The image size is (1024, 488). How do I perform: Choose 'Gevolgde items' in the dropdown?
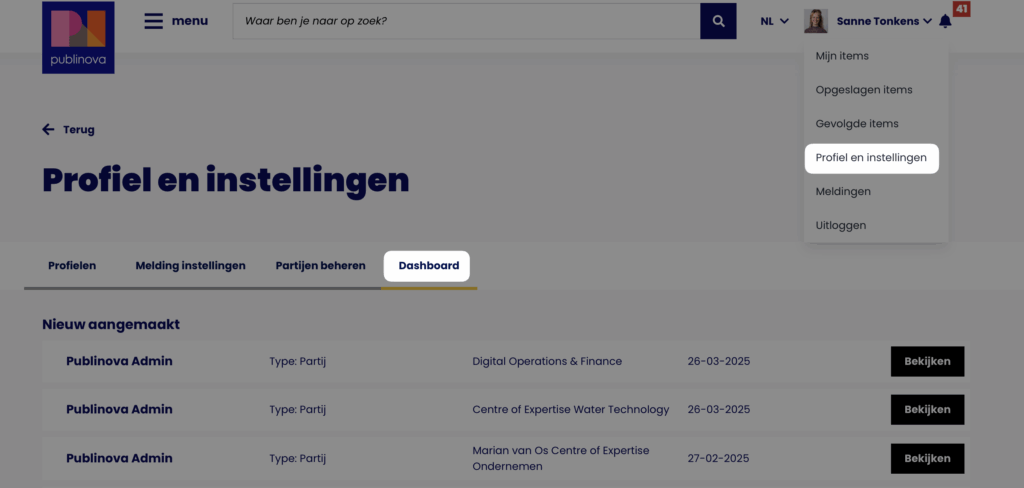pos(857,124)
